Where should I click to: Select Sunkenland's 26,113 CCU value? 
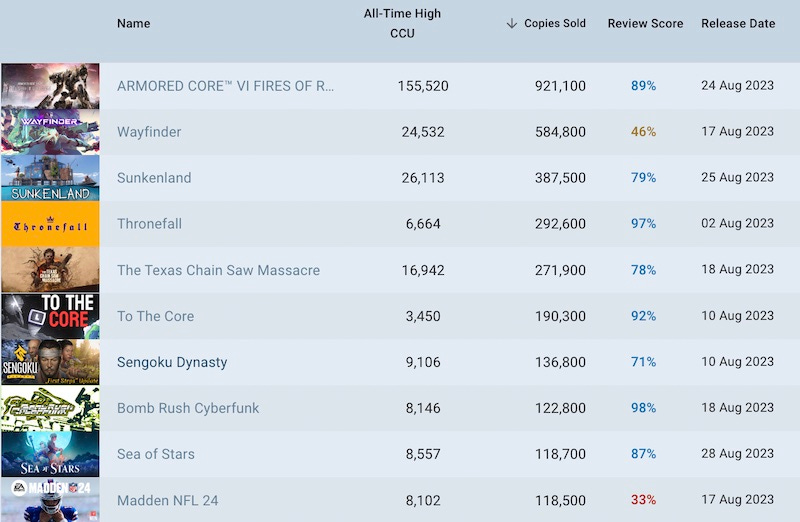(x=423, y=178)
